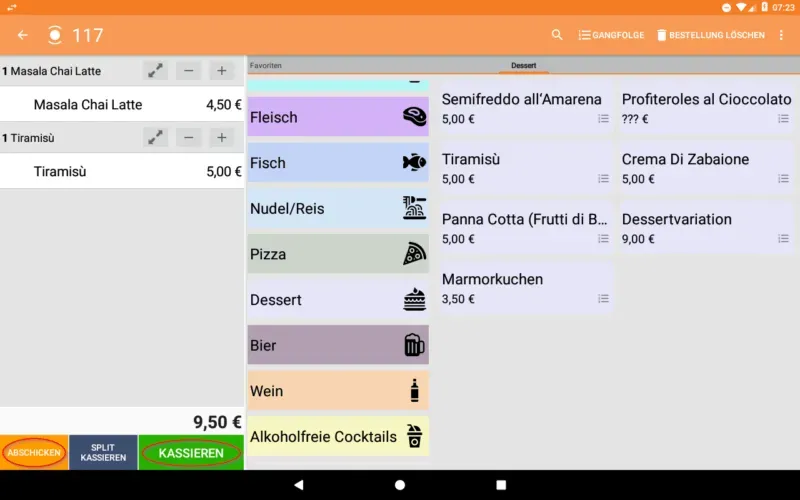Image resolution: width=800 pixels, height=500 pixels.
Task: Select the Wein category
Action: click(338, 391)
